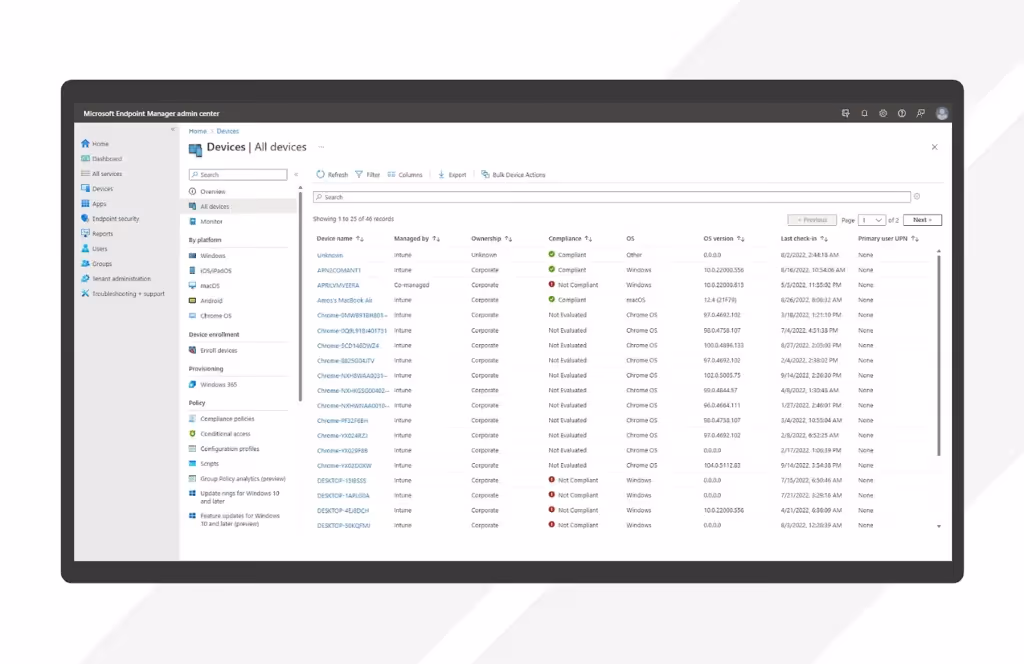The height and width of the screenshot is (664, 1024).
Task: Open Dashboard in the left navigation
Action: click(x=101, y=159)
